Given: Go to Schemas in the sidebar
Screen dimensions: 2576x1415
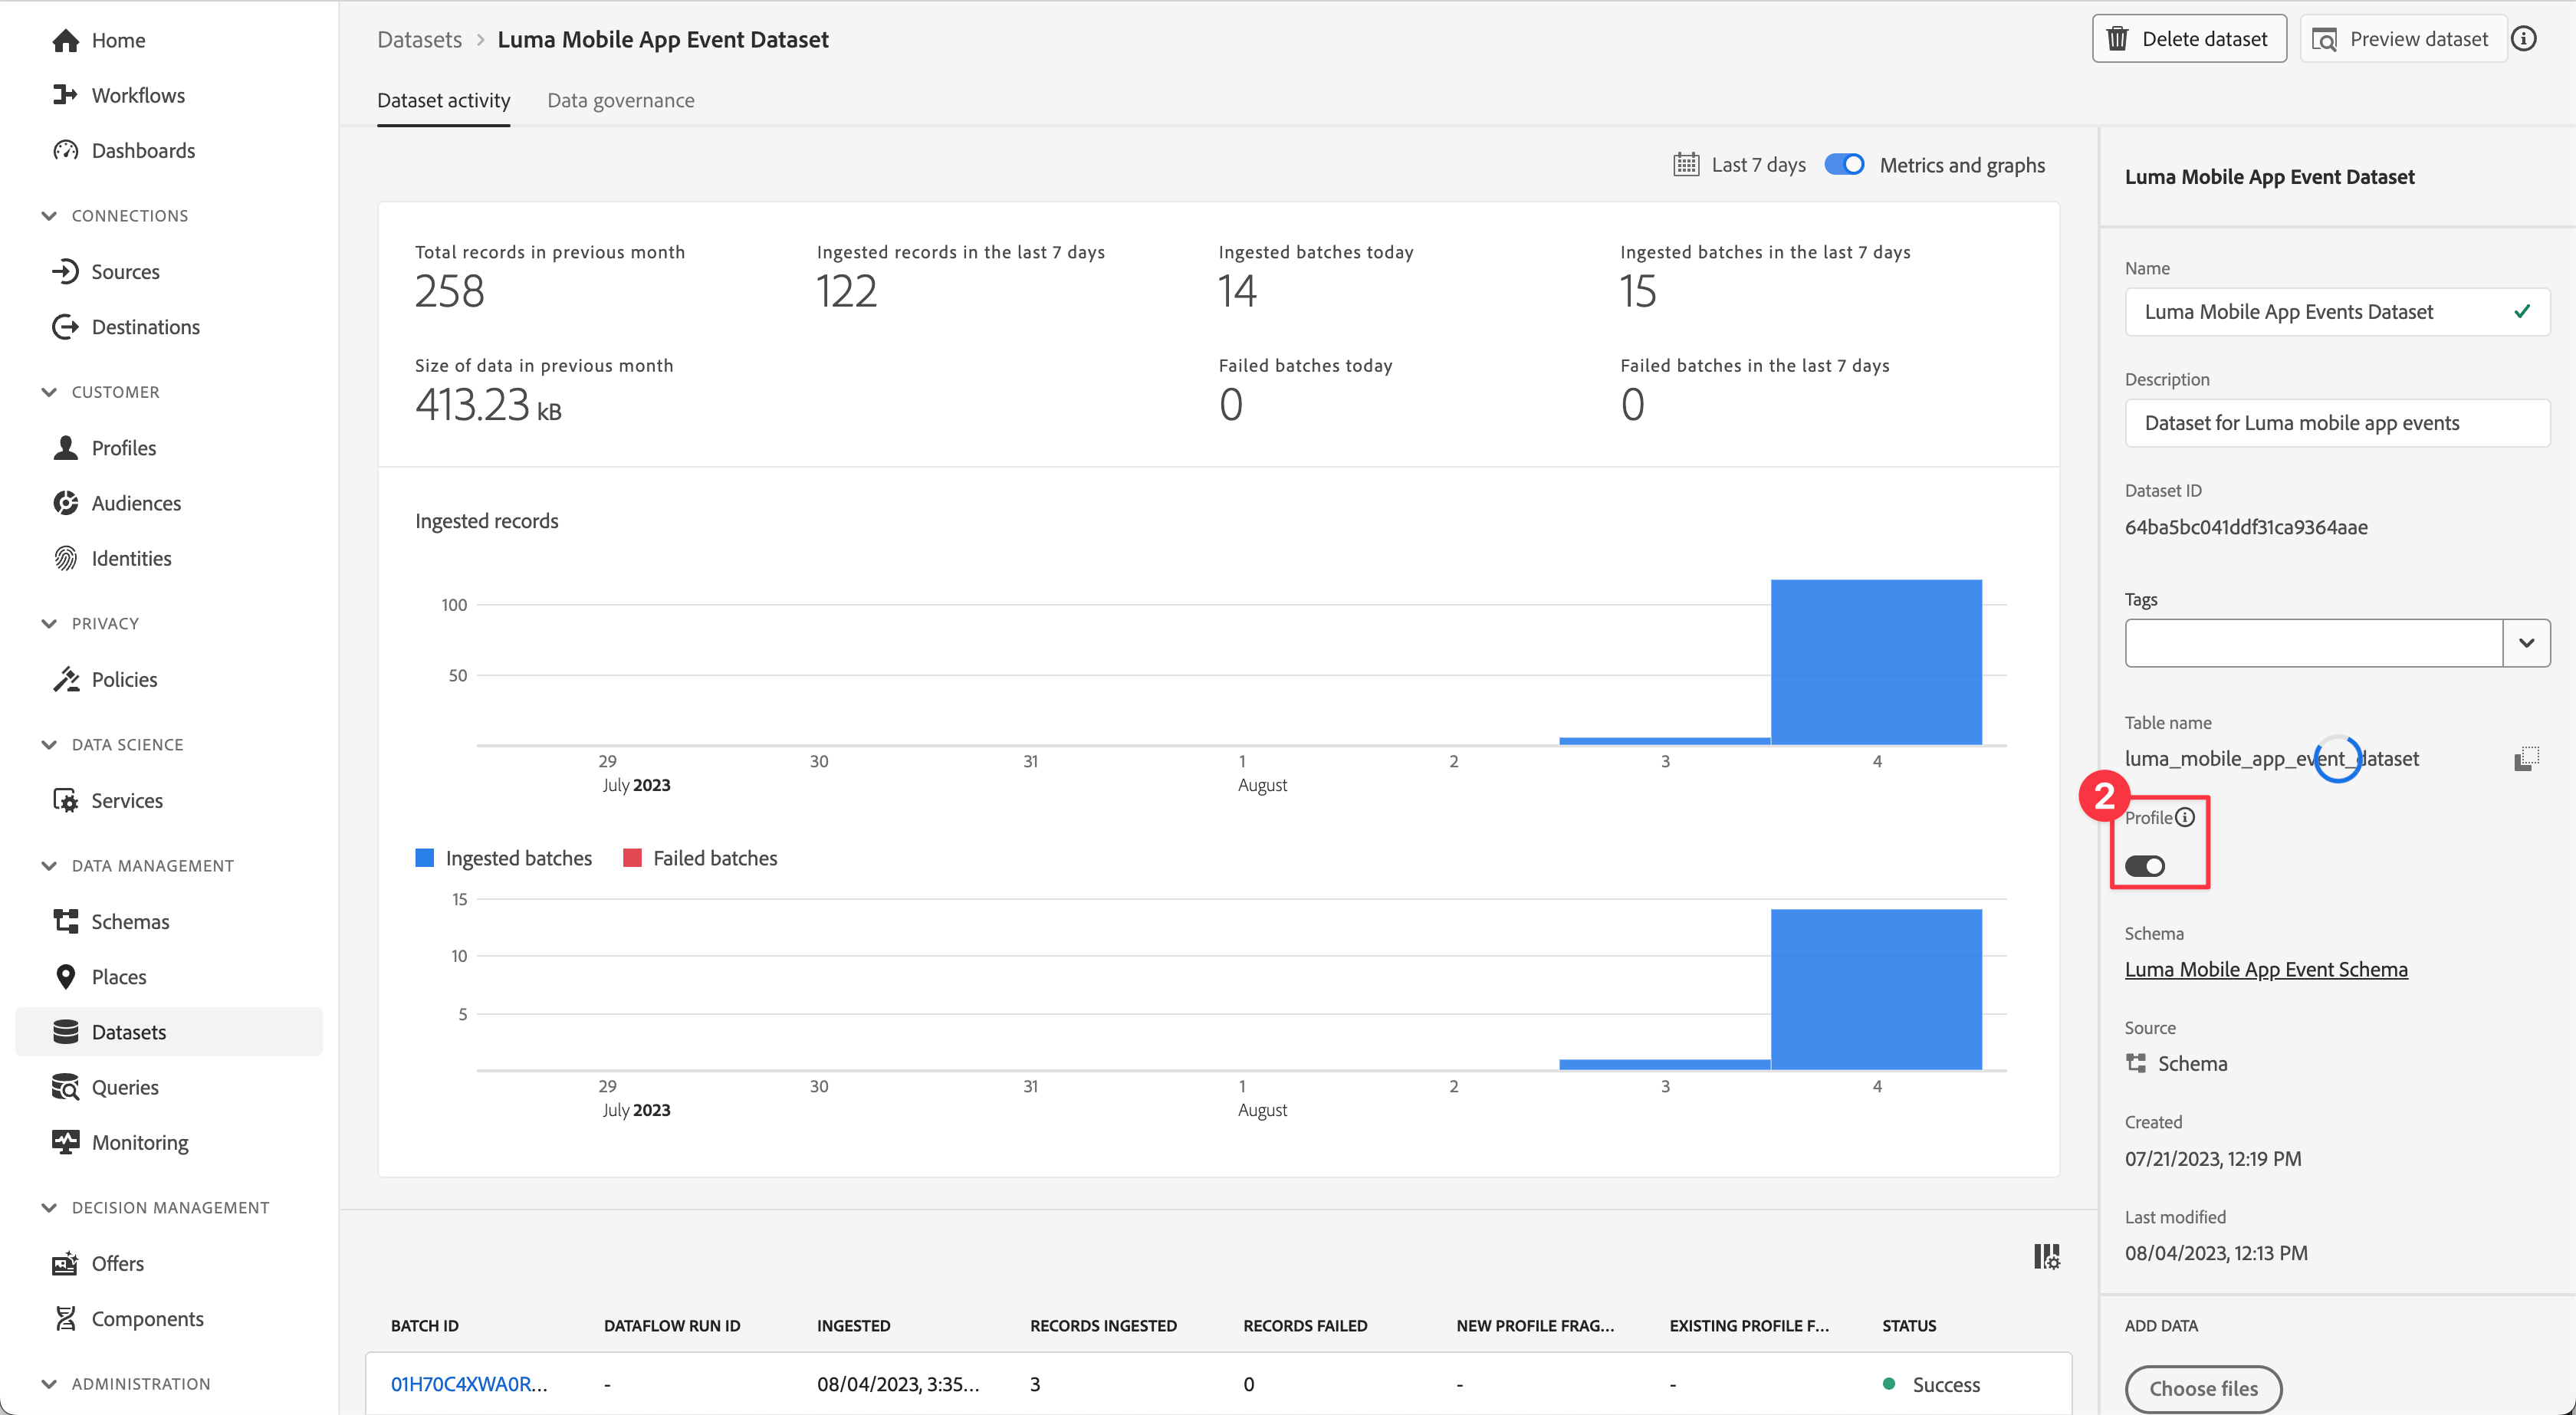Looking at the screenshot, I should point(130,921).
